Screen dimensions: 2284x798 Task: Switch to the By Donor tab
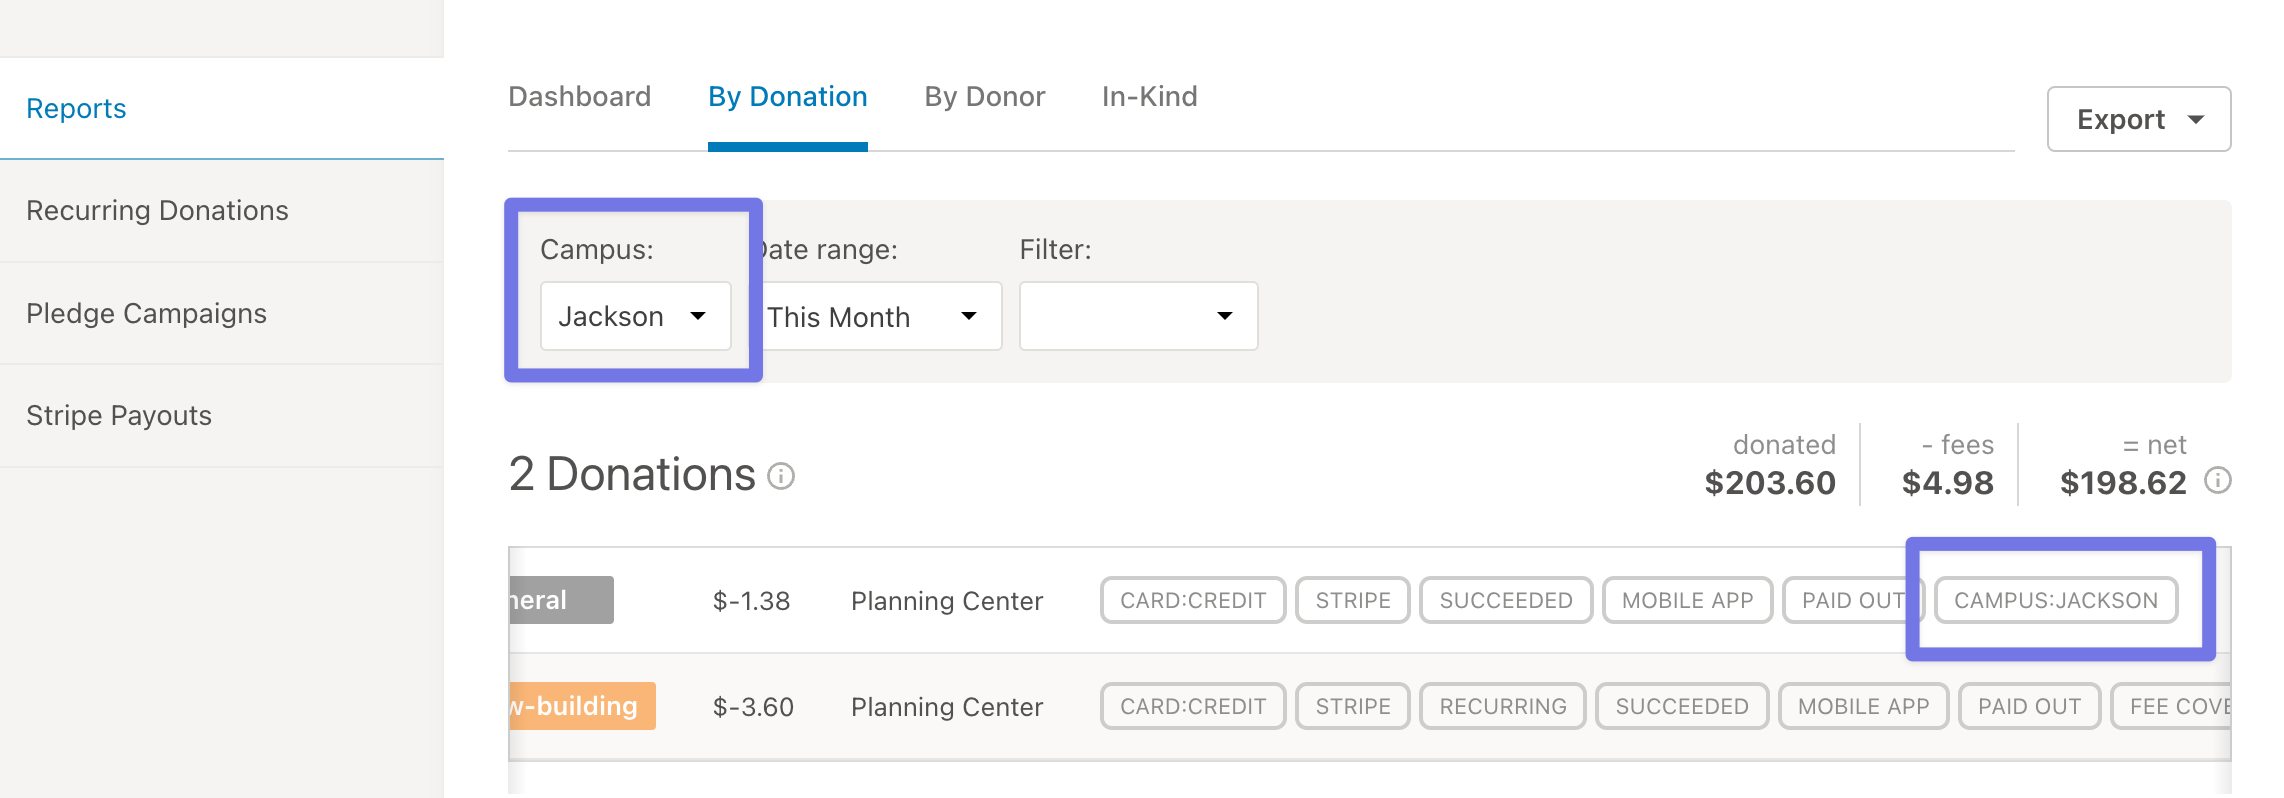(984, 96)
